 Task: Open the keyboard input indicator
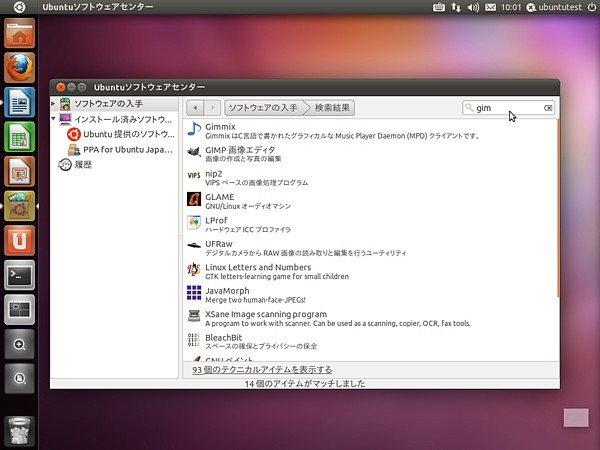(x=439, y=7)
